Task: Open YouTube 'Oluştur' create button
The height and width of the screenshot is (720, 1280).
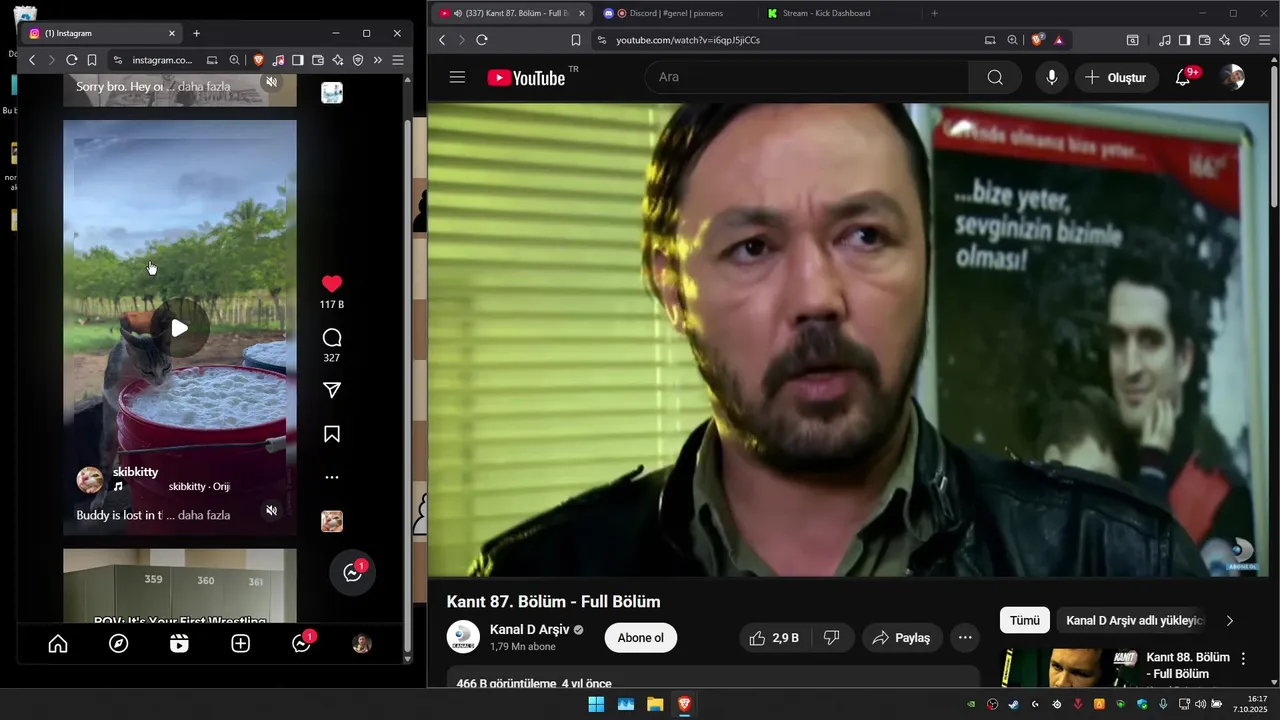Action: click(1116, 77)
